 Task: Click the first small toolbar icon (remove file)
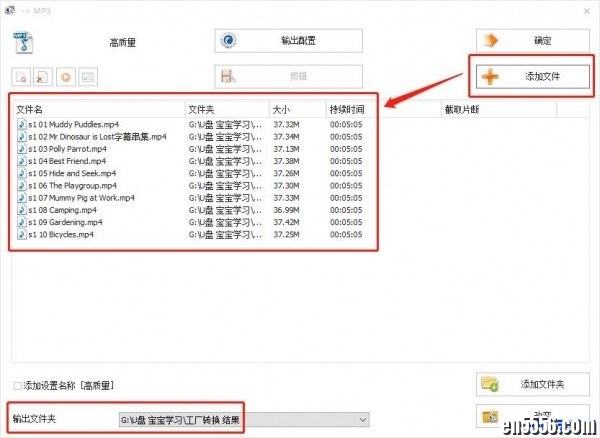point(22,76)
